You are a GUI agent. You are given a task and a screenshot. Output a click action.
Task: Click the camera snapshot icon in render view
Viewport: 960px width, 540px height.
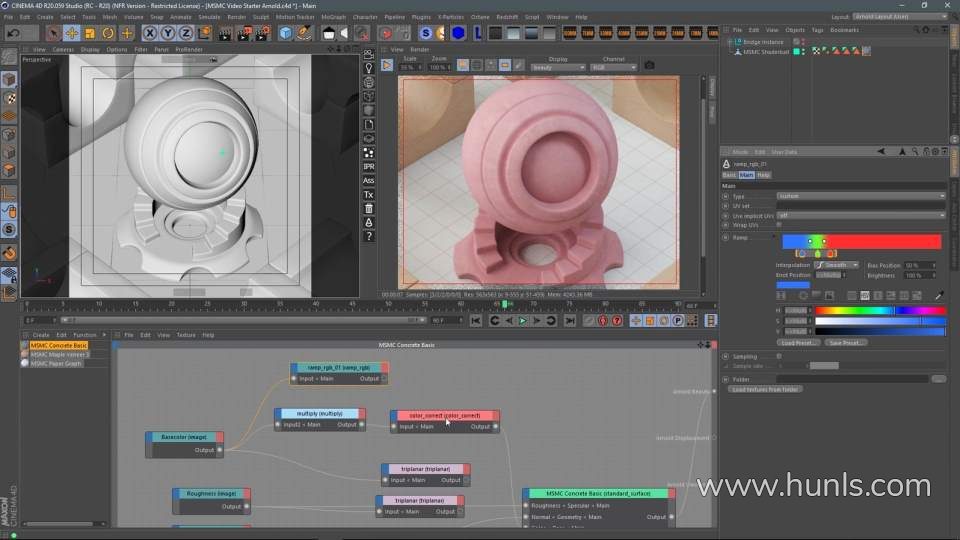649,66
